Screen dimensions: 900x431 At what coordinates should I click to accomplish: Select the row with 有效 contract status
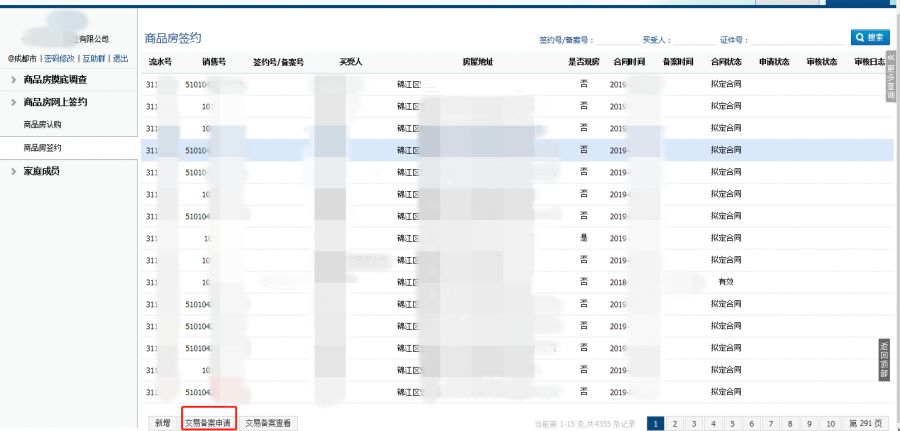[x=515, y=282]
